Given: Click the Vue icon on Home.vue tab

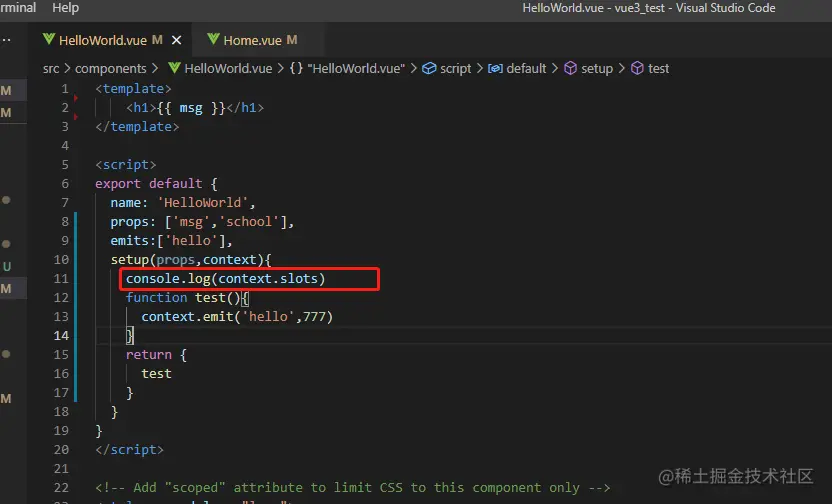Looking at the screenshot, I should click(213, 39).
